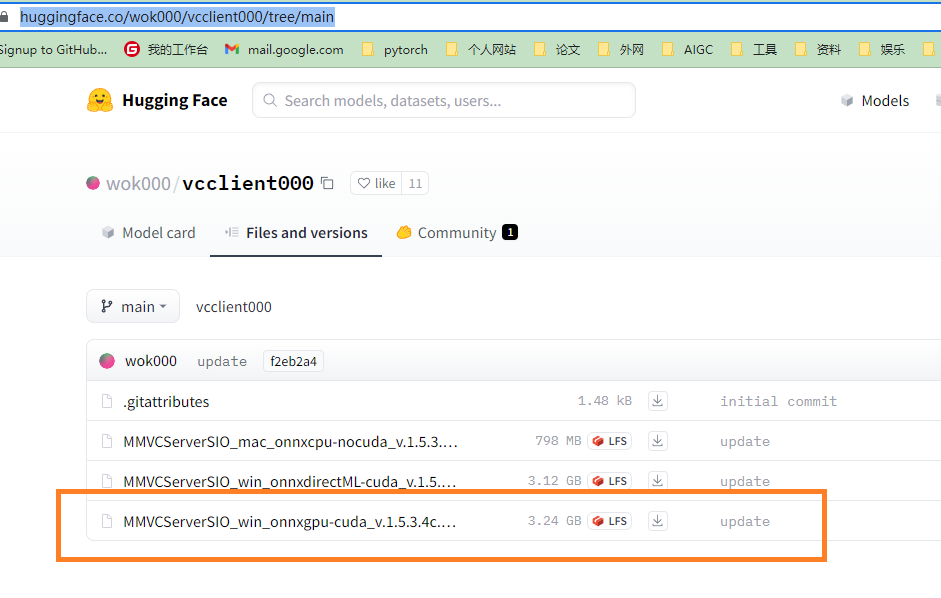Open the pytorch bookmark folder
941x598 pixels.
(x=395, y=49)
